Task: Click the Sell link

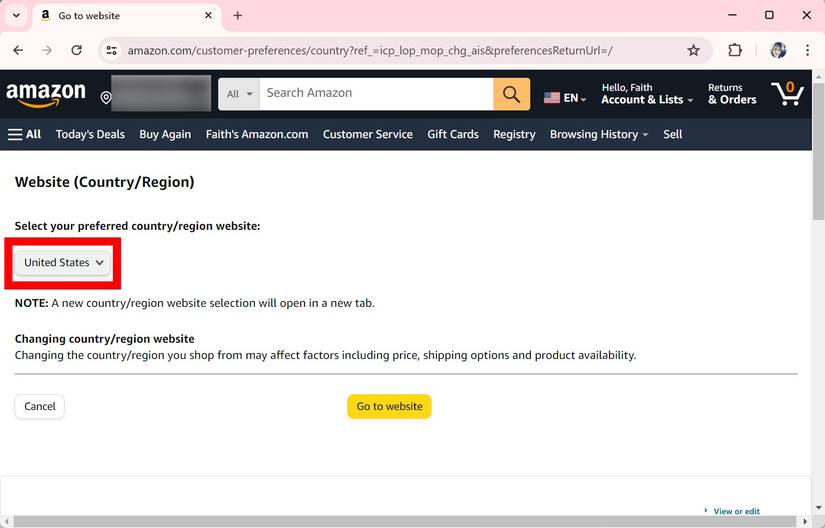Action: point(672,135)
